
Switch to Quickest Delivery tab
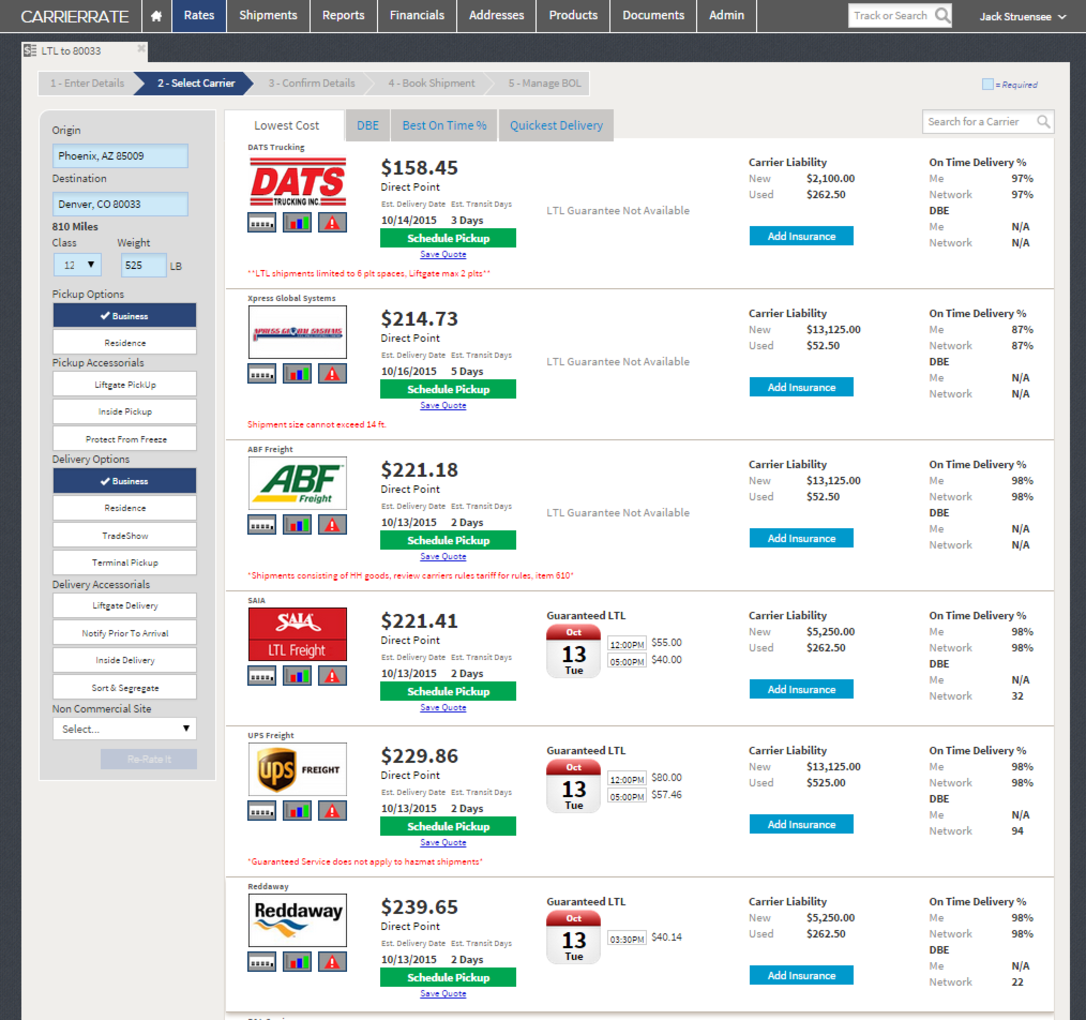coord(556,126)
